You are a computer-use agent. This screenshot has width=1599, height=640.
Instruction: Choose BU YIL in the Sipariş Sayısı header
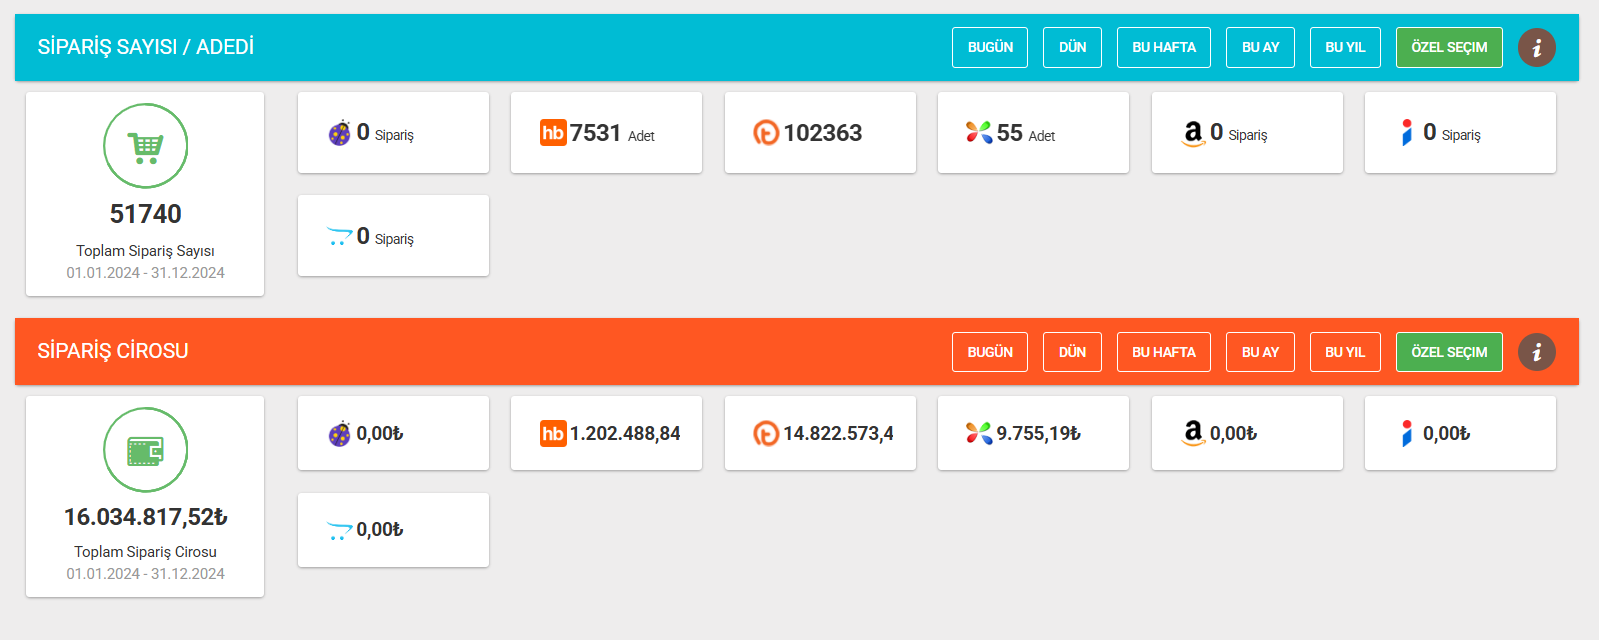[x=1345, y=47]
